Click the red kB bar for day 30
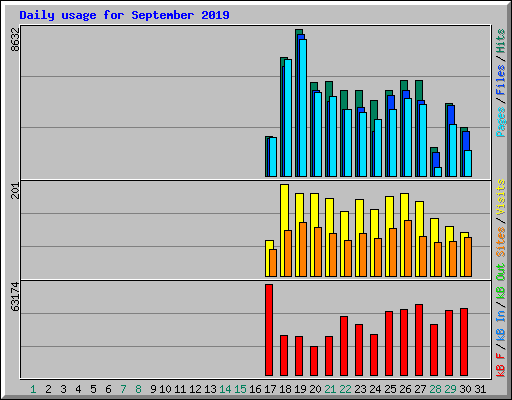512x400 pixels. click(464, 342)
